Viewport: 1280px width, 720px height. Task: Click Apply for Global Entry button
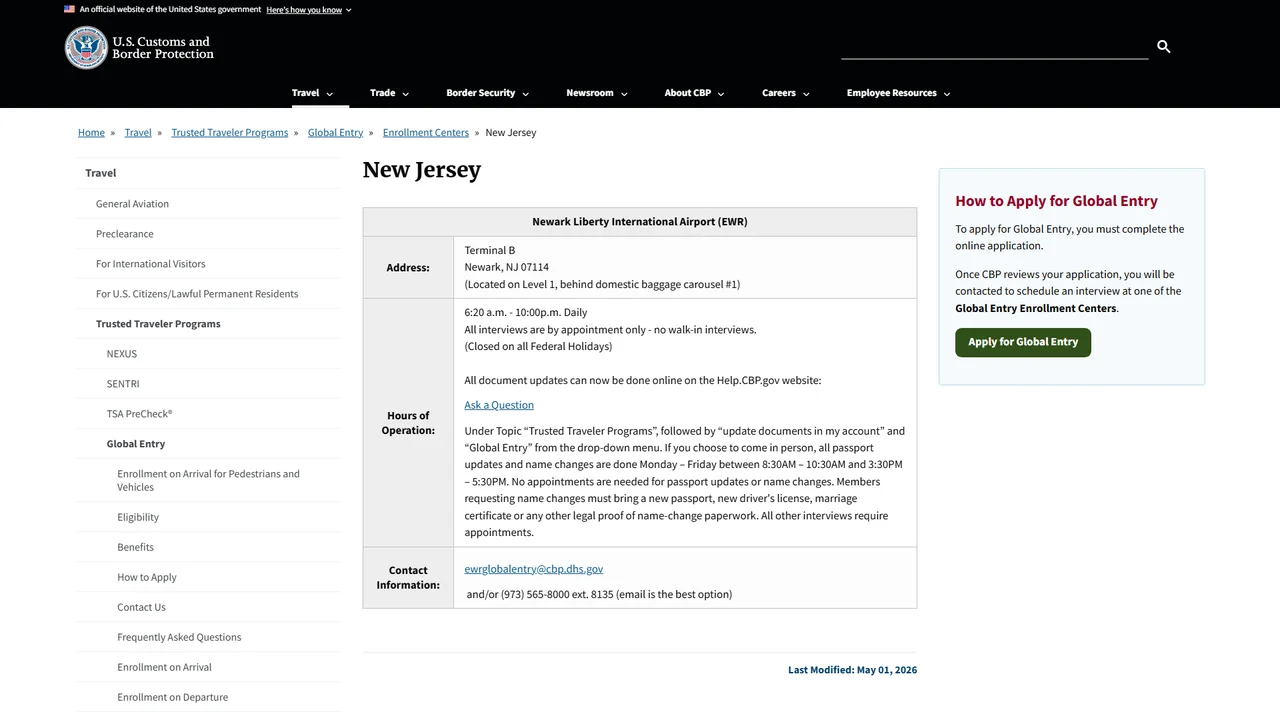coord(1023,342)
